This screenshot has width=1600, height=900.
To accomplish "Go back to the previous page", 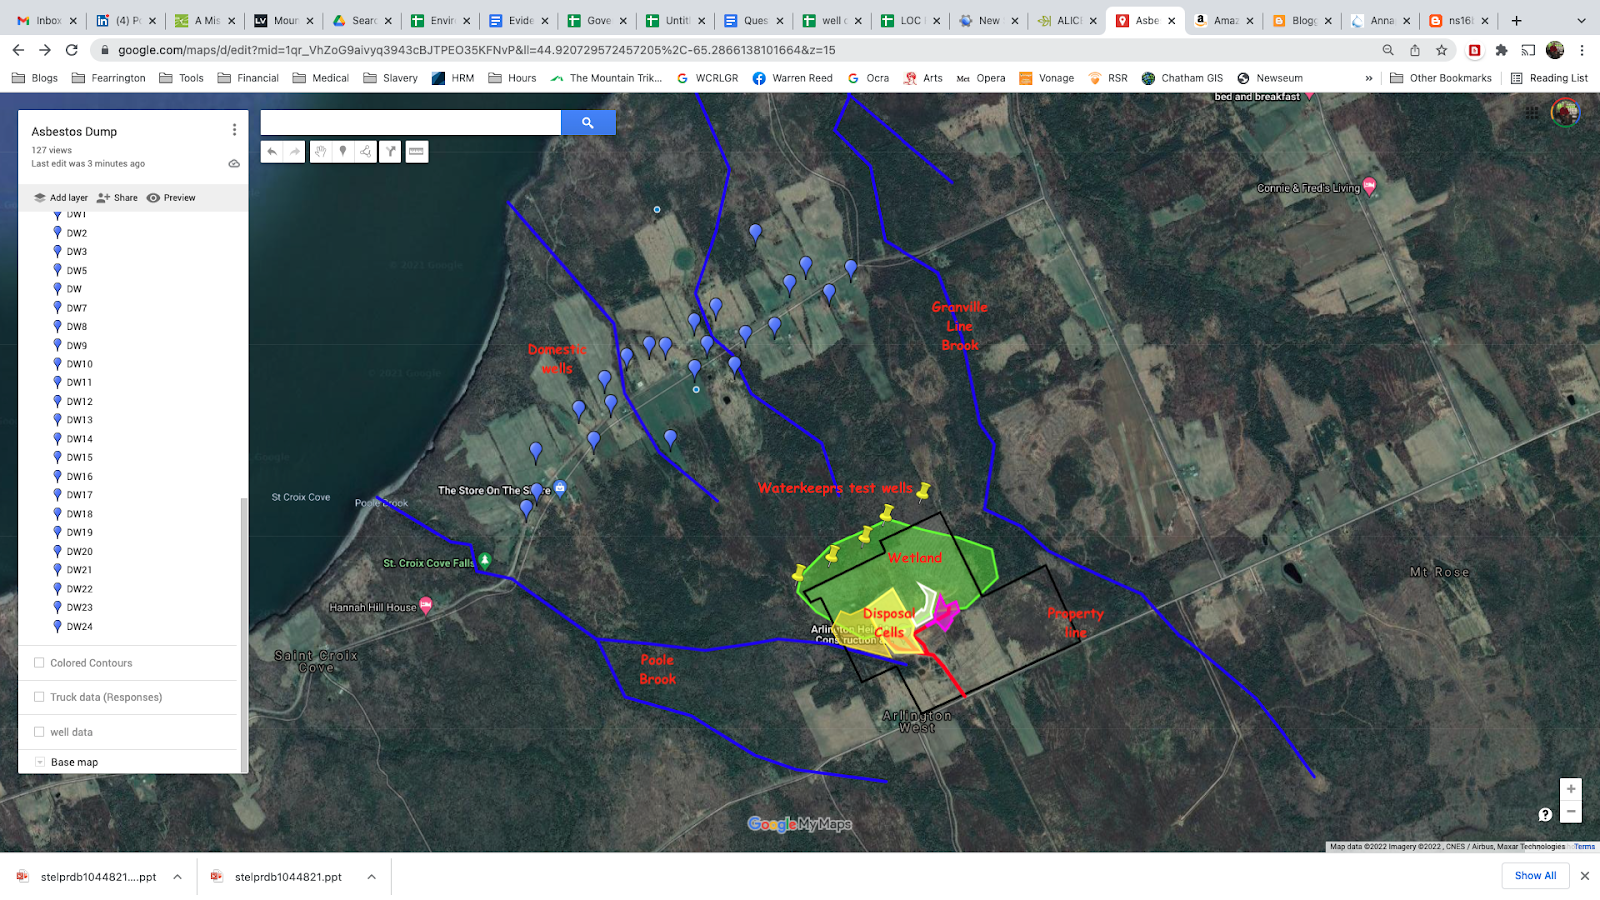I will click(x=18, y=50).
